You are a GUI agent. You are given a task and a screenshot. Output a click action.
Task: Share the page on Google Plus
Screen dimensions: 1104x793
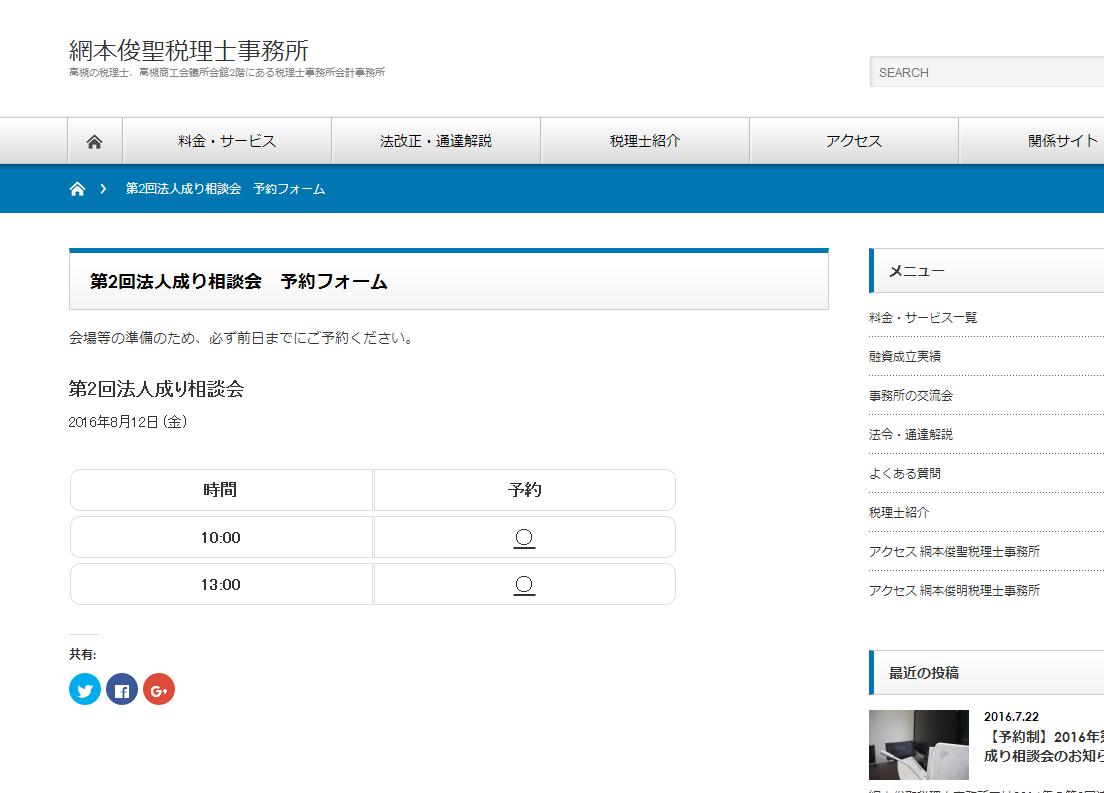[x=159, y=689]
